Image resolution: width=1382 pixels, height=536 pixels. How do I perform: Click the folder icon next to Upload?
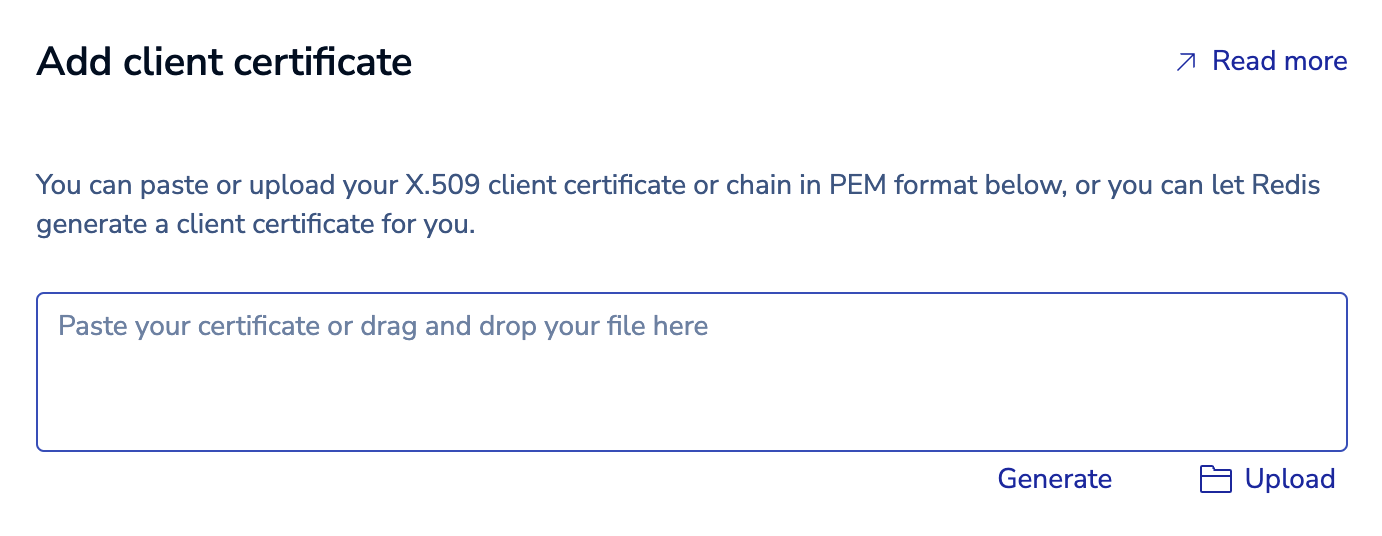[x=1214, y=480]
